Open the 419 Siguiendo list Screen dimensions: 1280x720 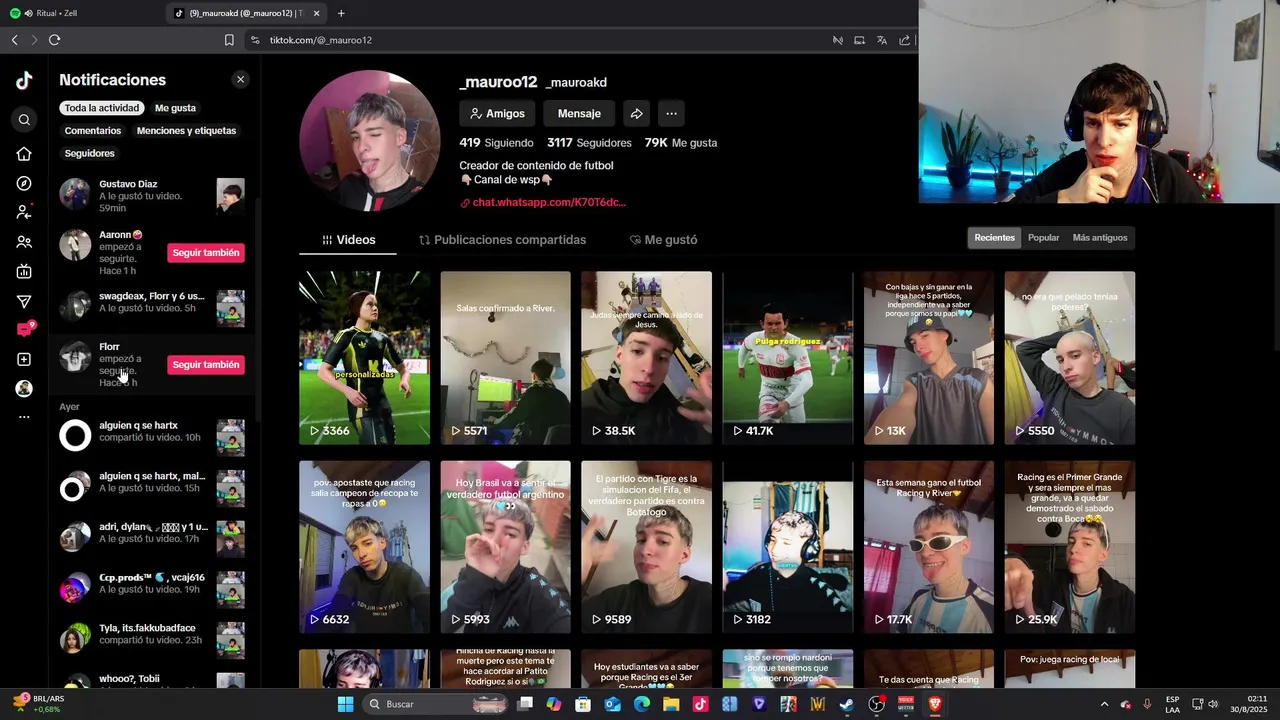pyautogui.click(x=496, y=143)
